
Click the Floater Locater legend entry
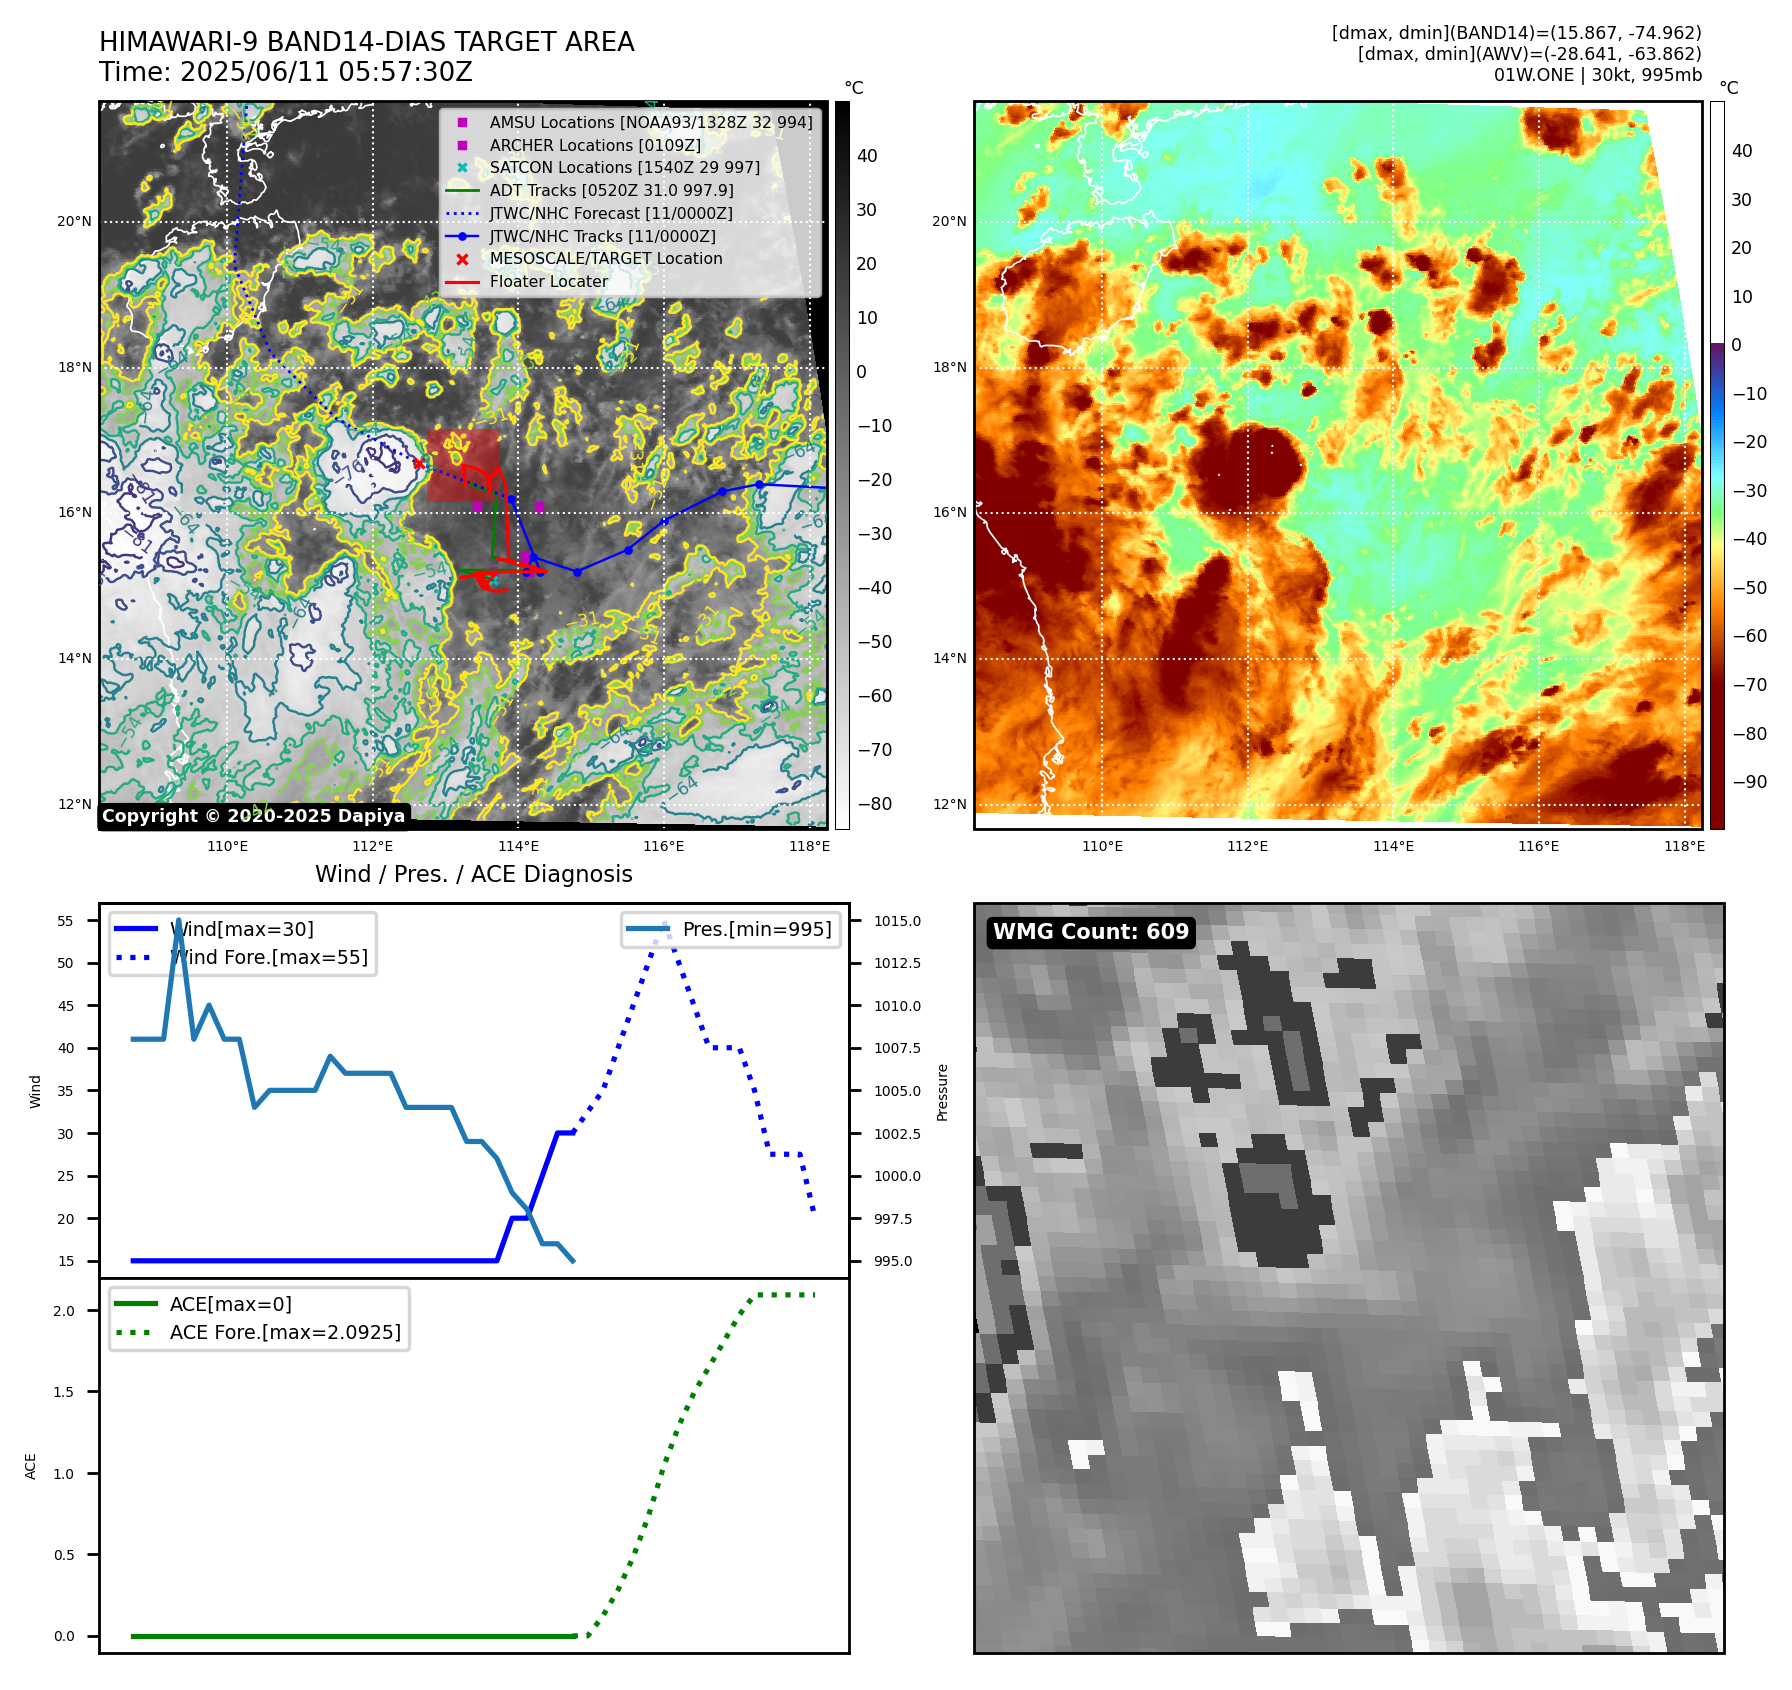529,281
